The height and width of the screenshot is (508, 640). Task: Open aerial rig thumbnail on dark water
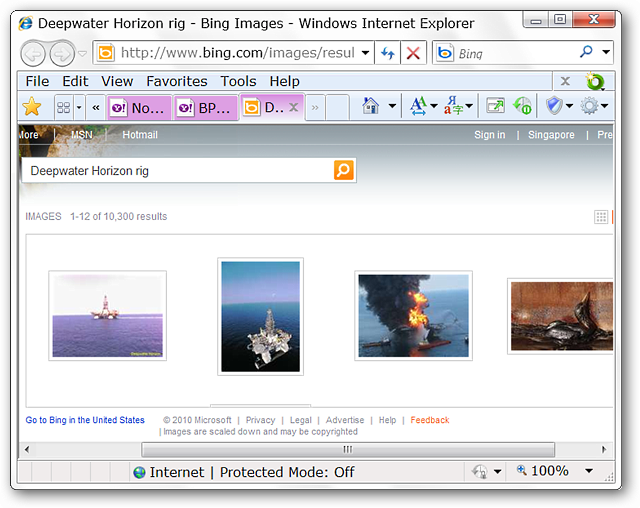click(x=260, y=316)
